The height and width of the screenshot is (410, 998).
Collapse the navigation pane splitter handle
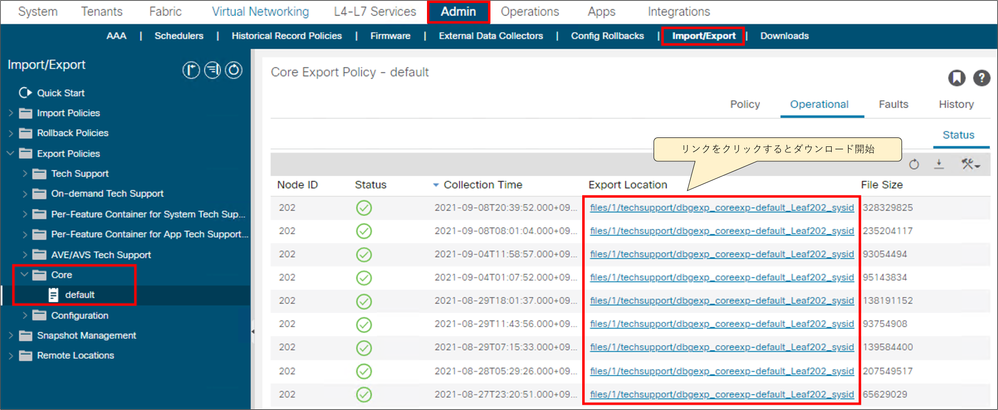(x=253, y=332)
